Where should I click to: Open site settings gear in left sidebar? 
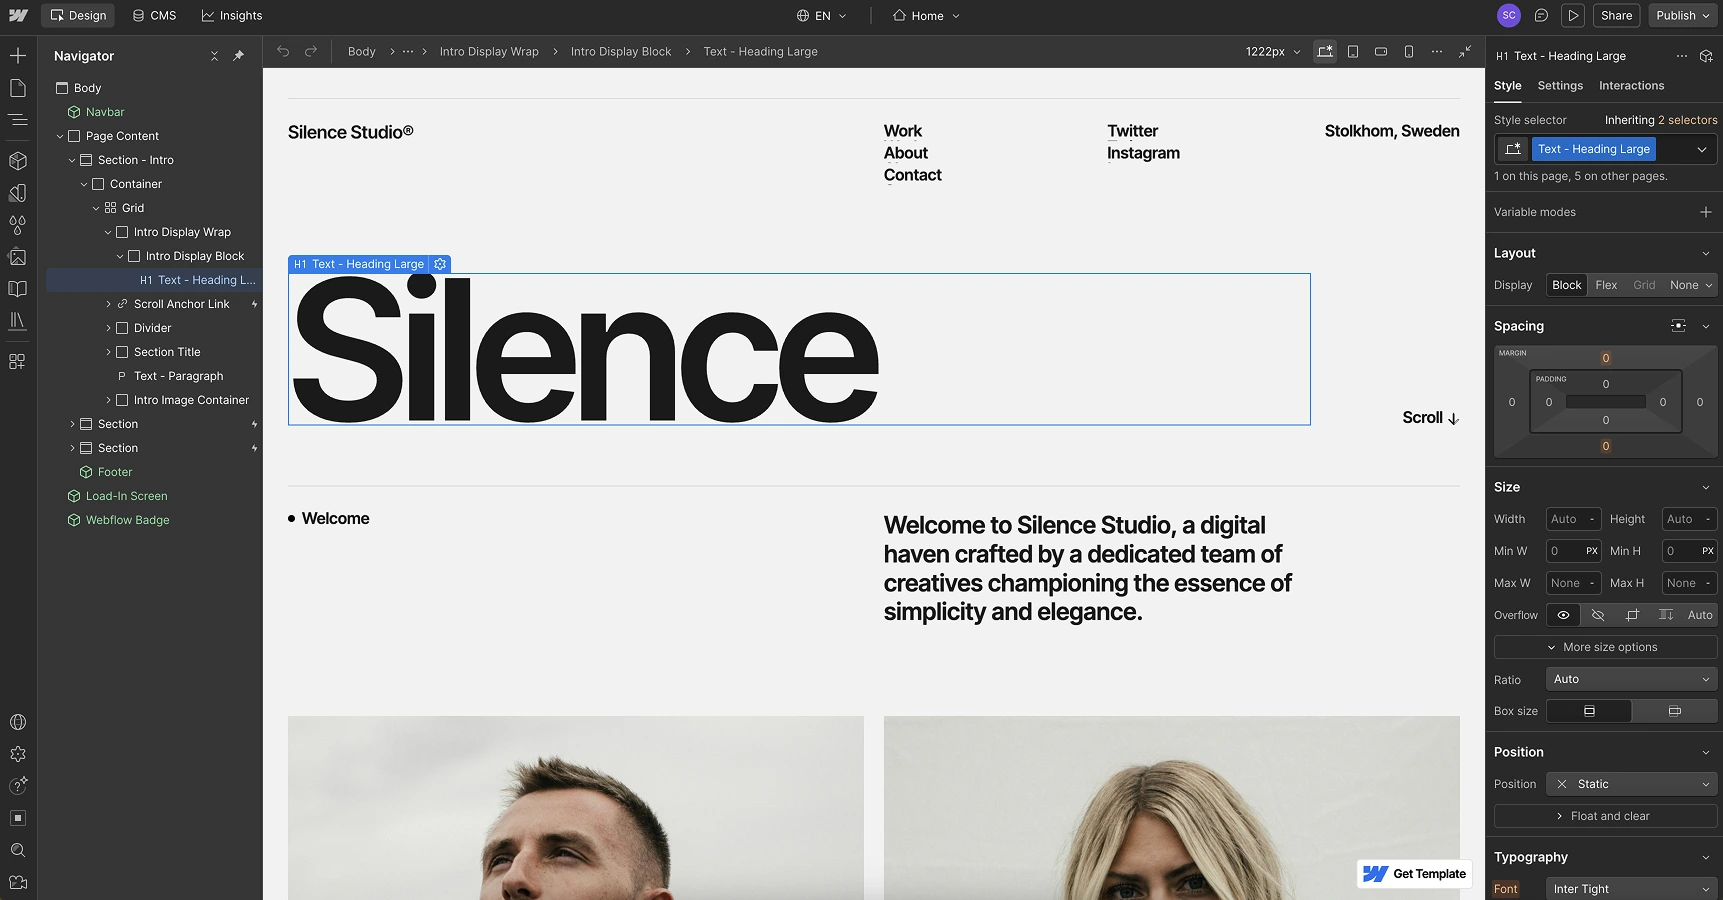tap(18, 754)
